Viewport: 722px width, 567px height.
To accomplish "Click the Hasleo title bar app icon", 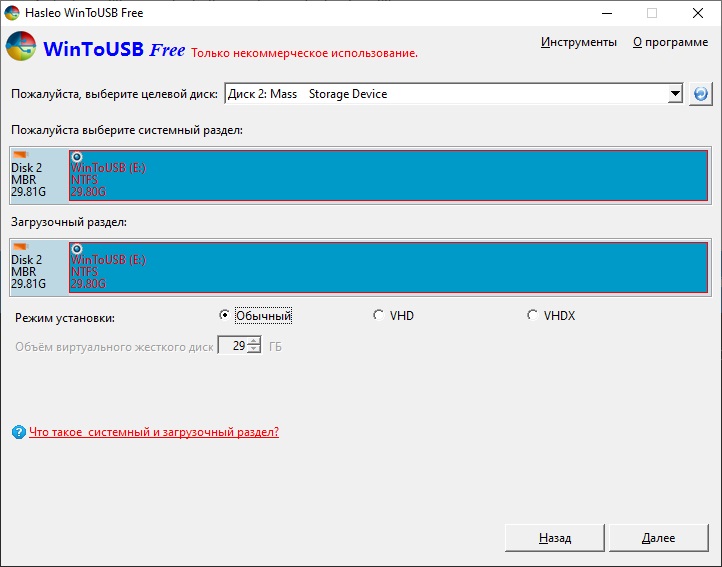I will pos(12,12).
